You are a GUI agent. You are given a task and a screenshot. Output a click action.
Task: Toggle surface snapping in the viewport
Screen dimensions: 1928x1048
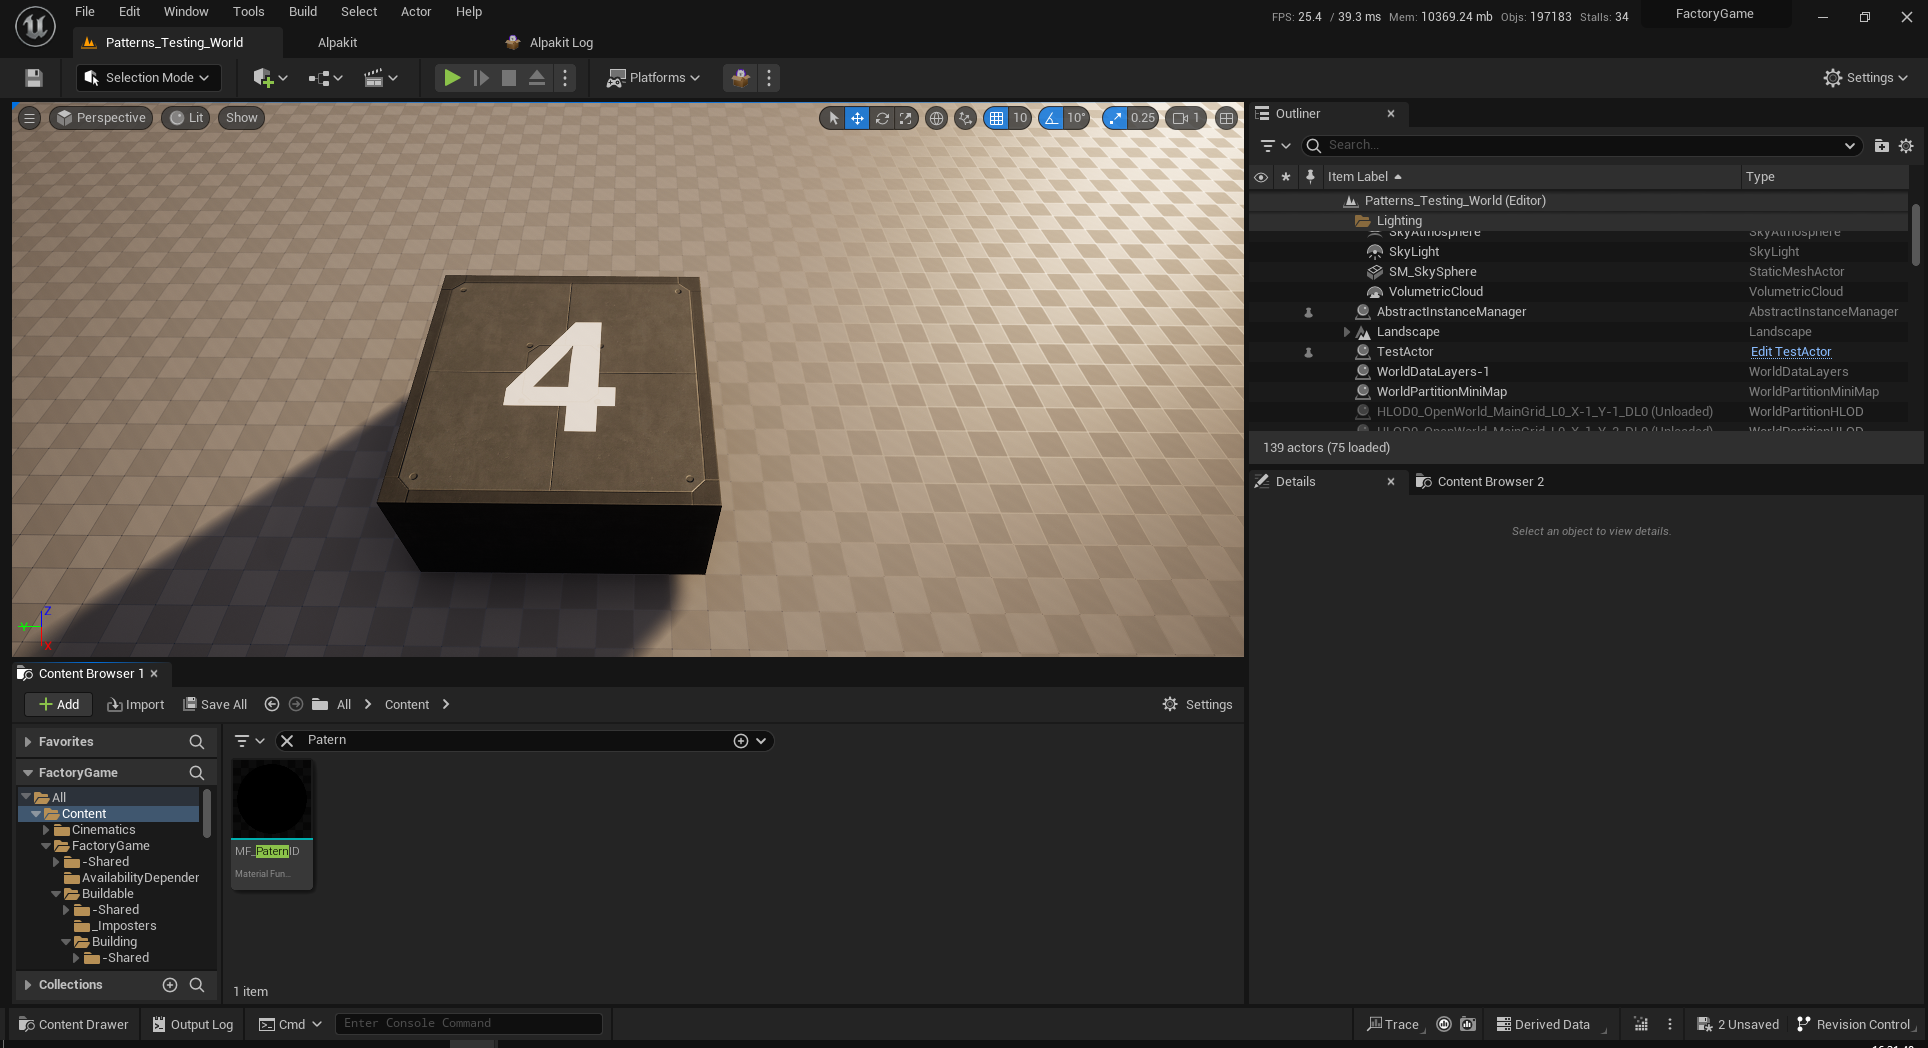(965, 118)
